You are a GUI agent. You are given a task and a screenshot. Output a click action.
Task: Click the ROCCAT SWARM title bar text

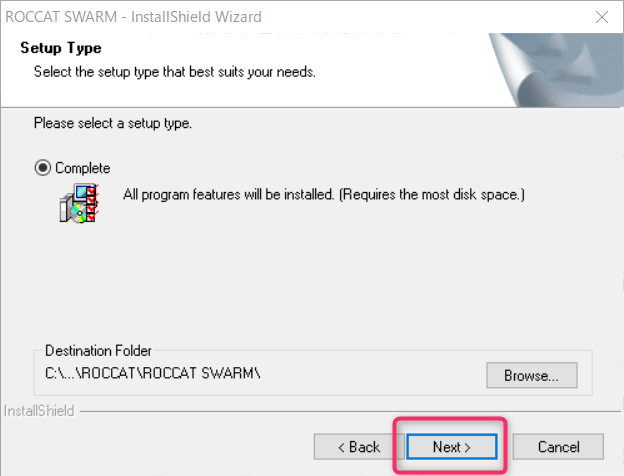(133, 17)
